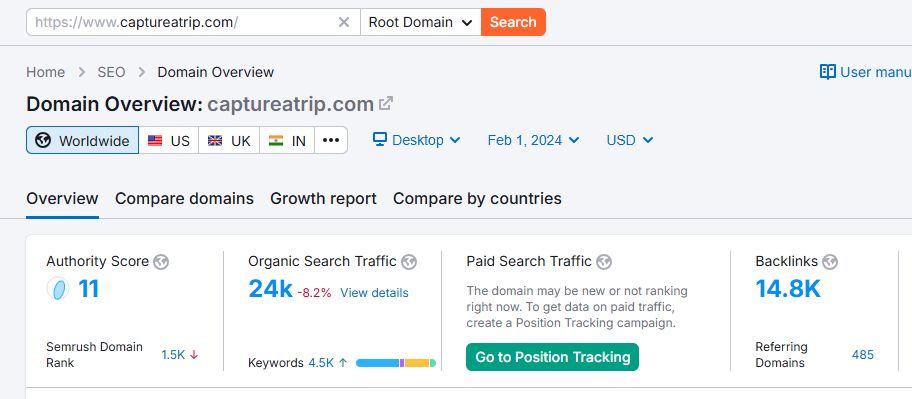Viewport: 912px width, 399px height.
Task: Clear the domain search field with the X icon
Action: [x=344, y=22]
